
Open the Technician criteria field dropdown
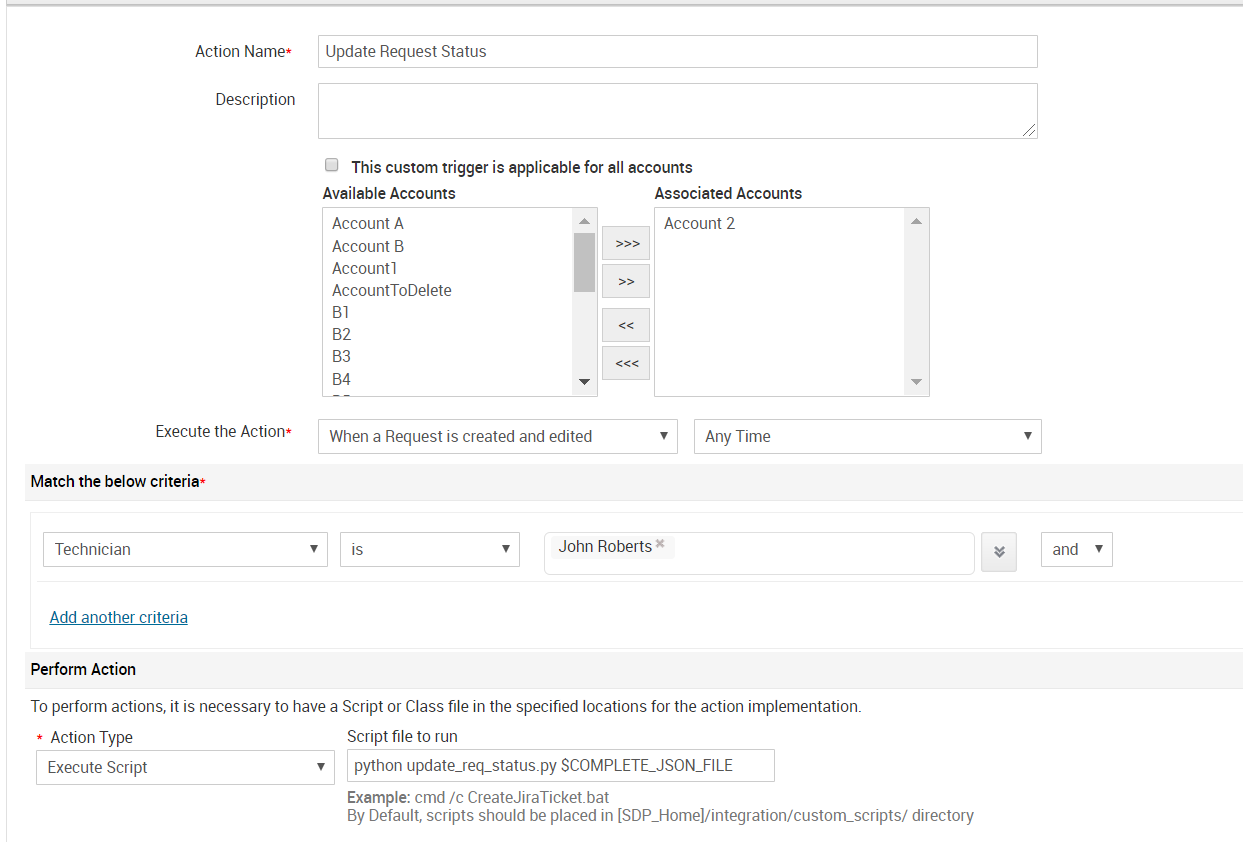pos(184,549)
